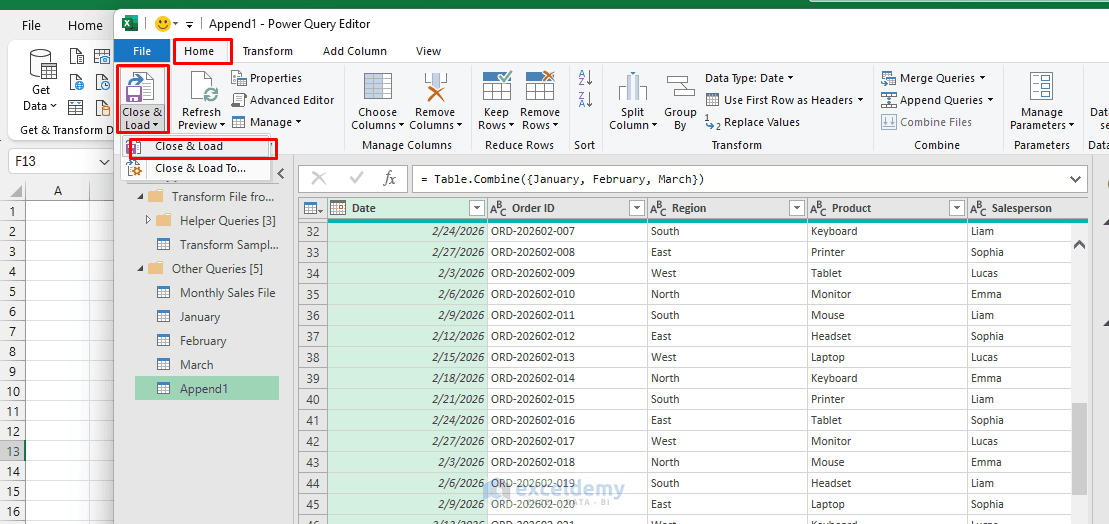Open query Properties

(267, 78)
